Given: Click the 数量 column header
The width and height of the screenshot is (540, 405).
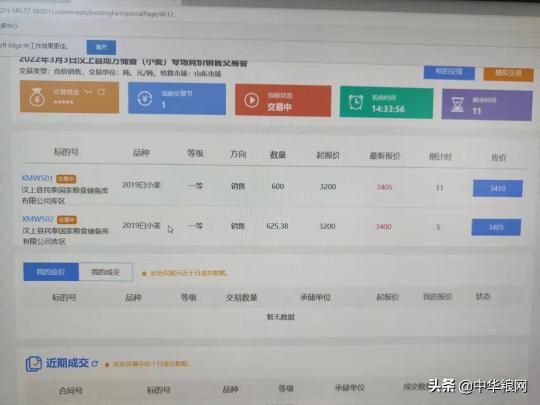Looking at the screenshot, I should 278,155.
